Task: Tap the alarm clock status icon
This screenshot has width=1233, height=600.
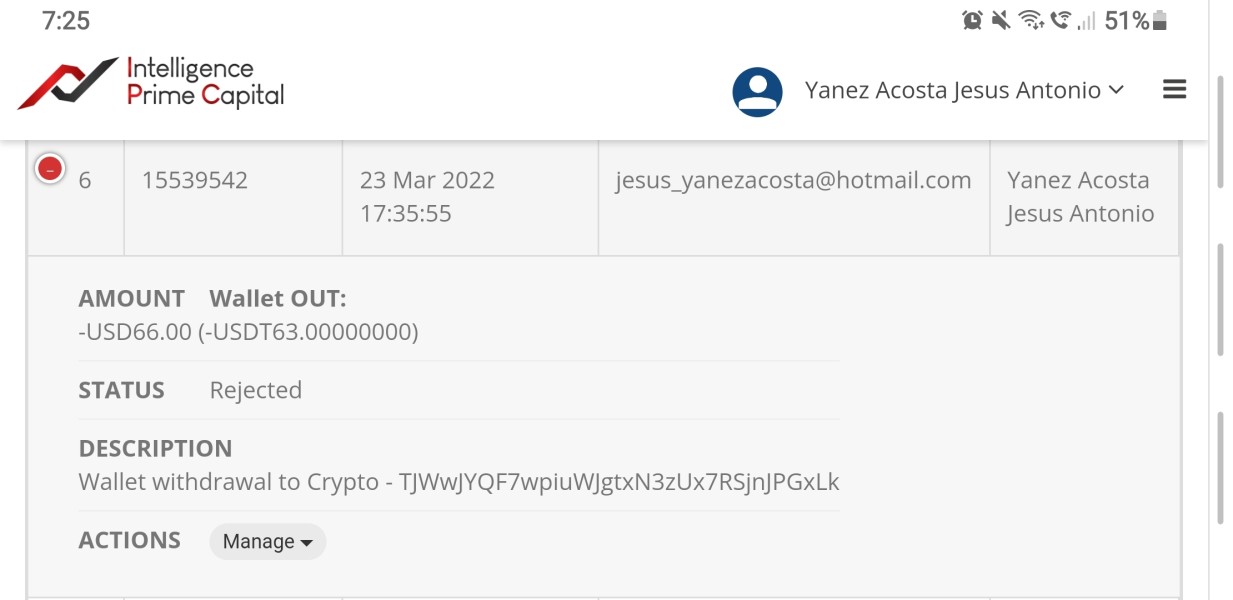Action: (x=971, y=20)
